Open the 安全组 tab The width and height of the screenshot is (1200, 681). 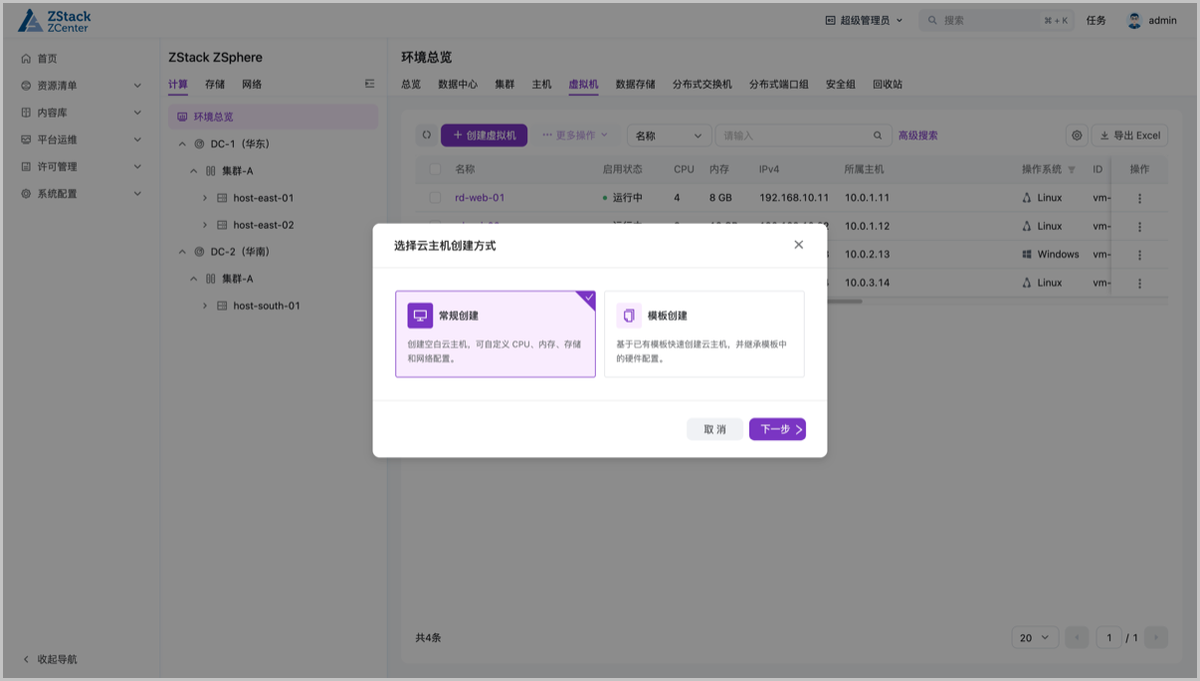[841, 85]
